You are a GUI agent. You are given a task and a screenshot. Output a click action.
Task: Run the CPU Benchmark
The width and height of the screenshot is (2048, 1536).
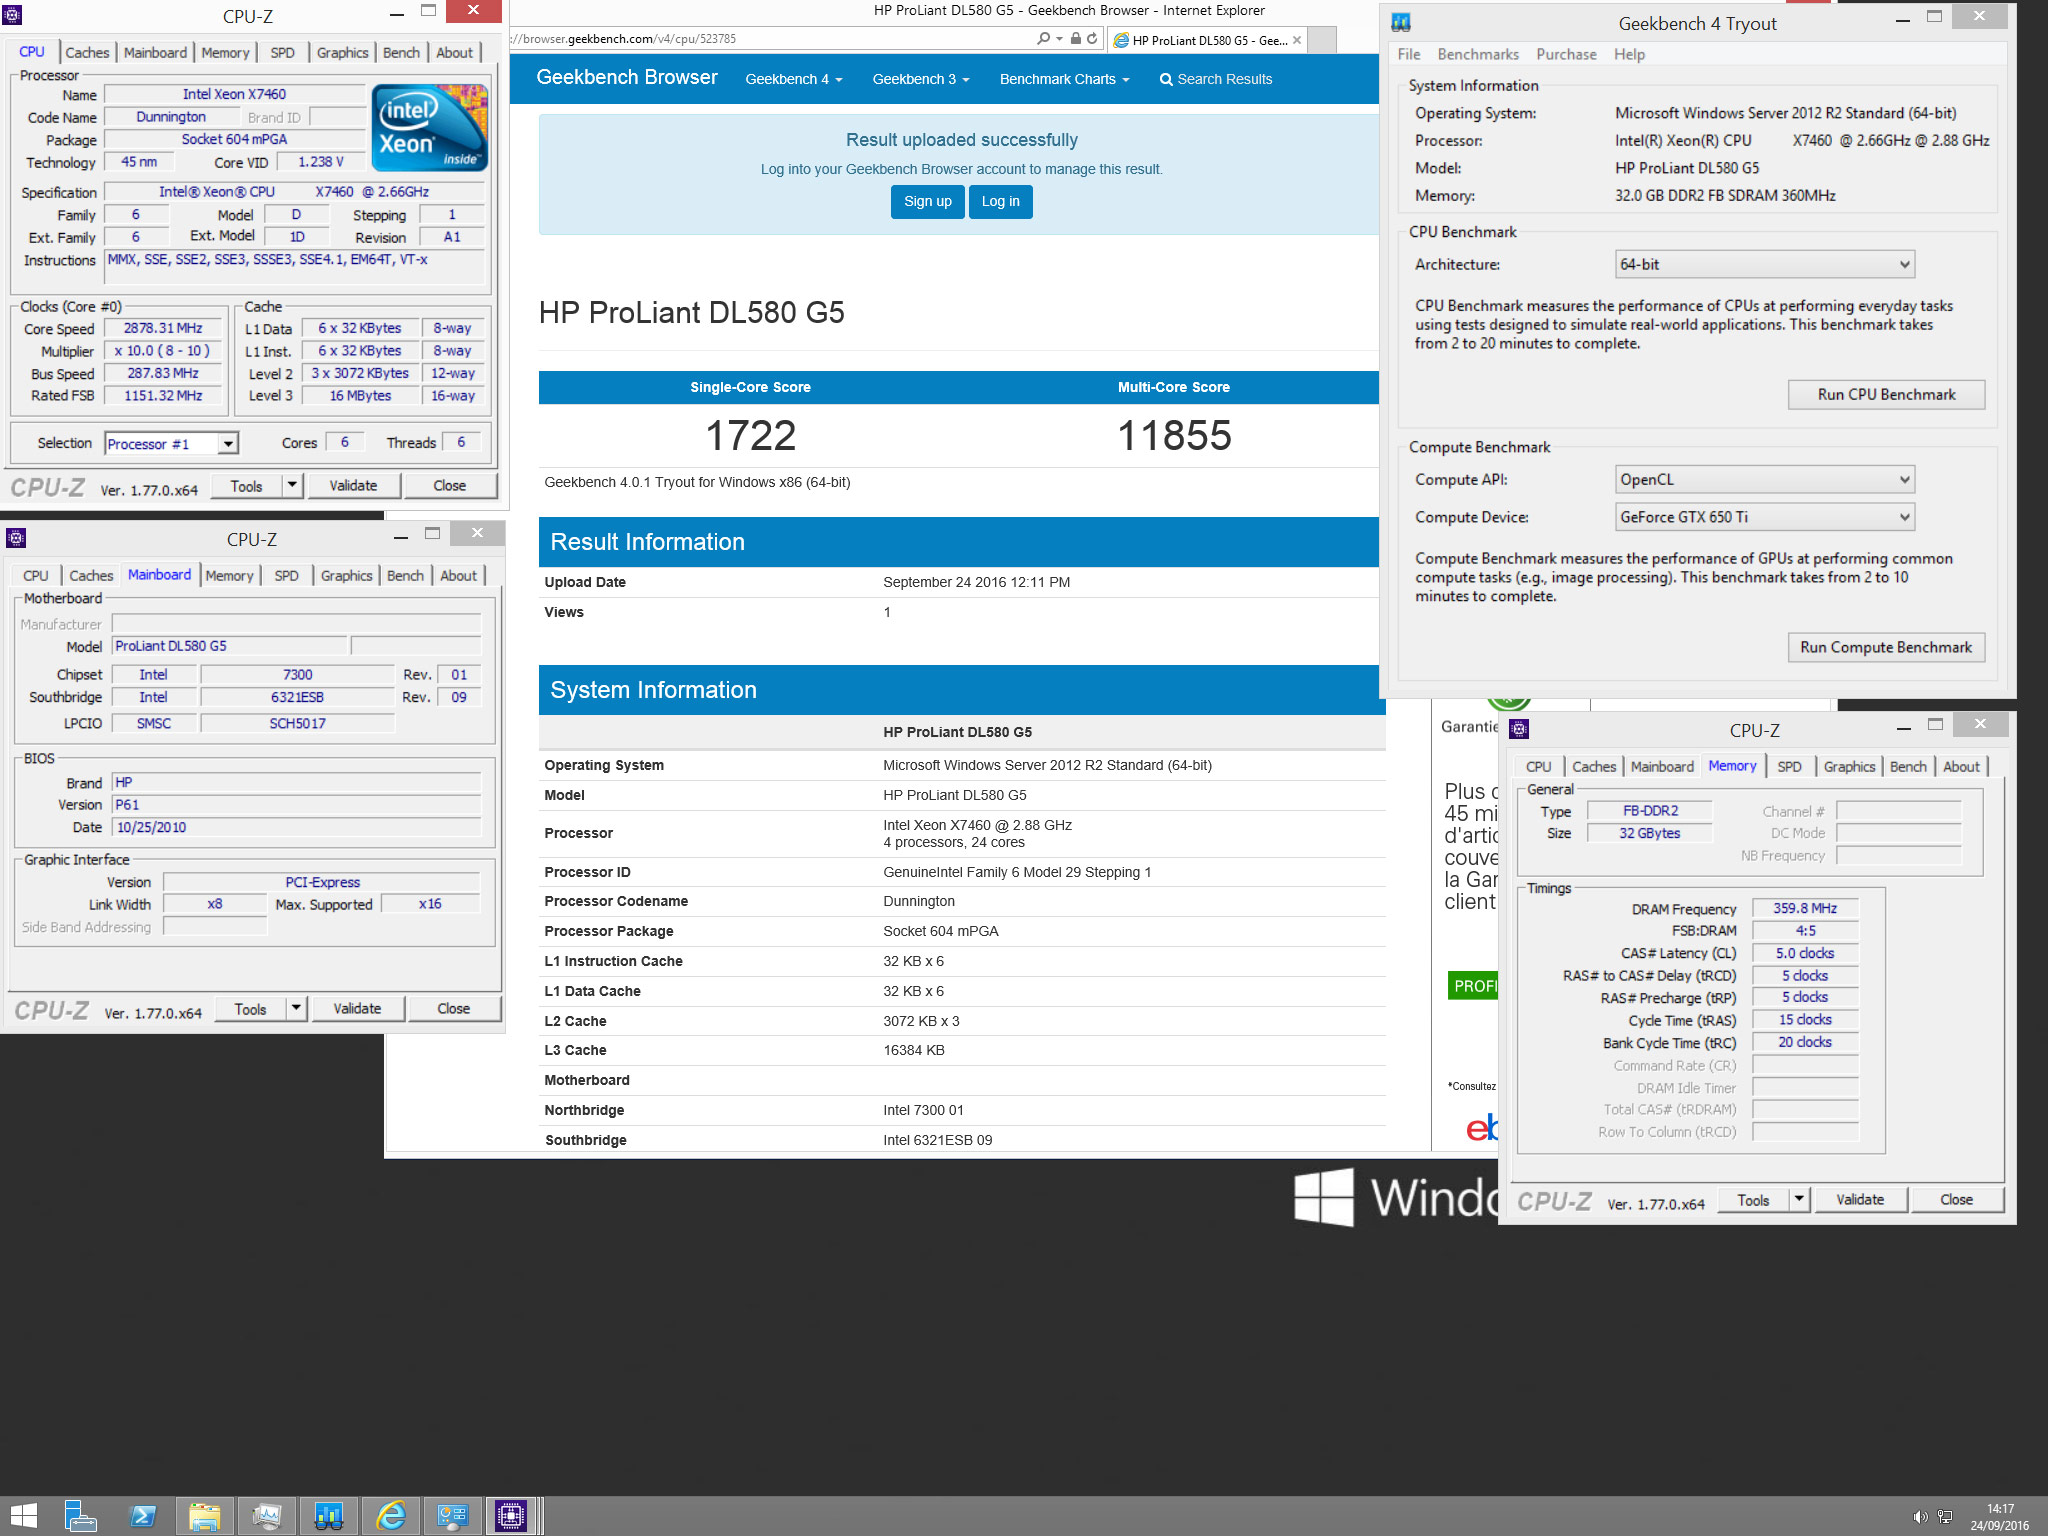[1886, 395]
